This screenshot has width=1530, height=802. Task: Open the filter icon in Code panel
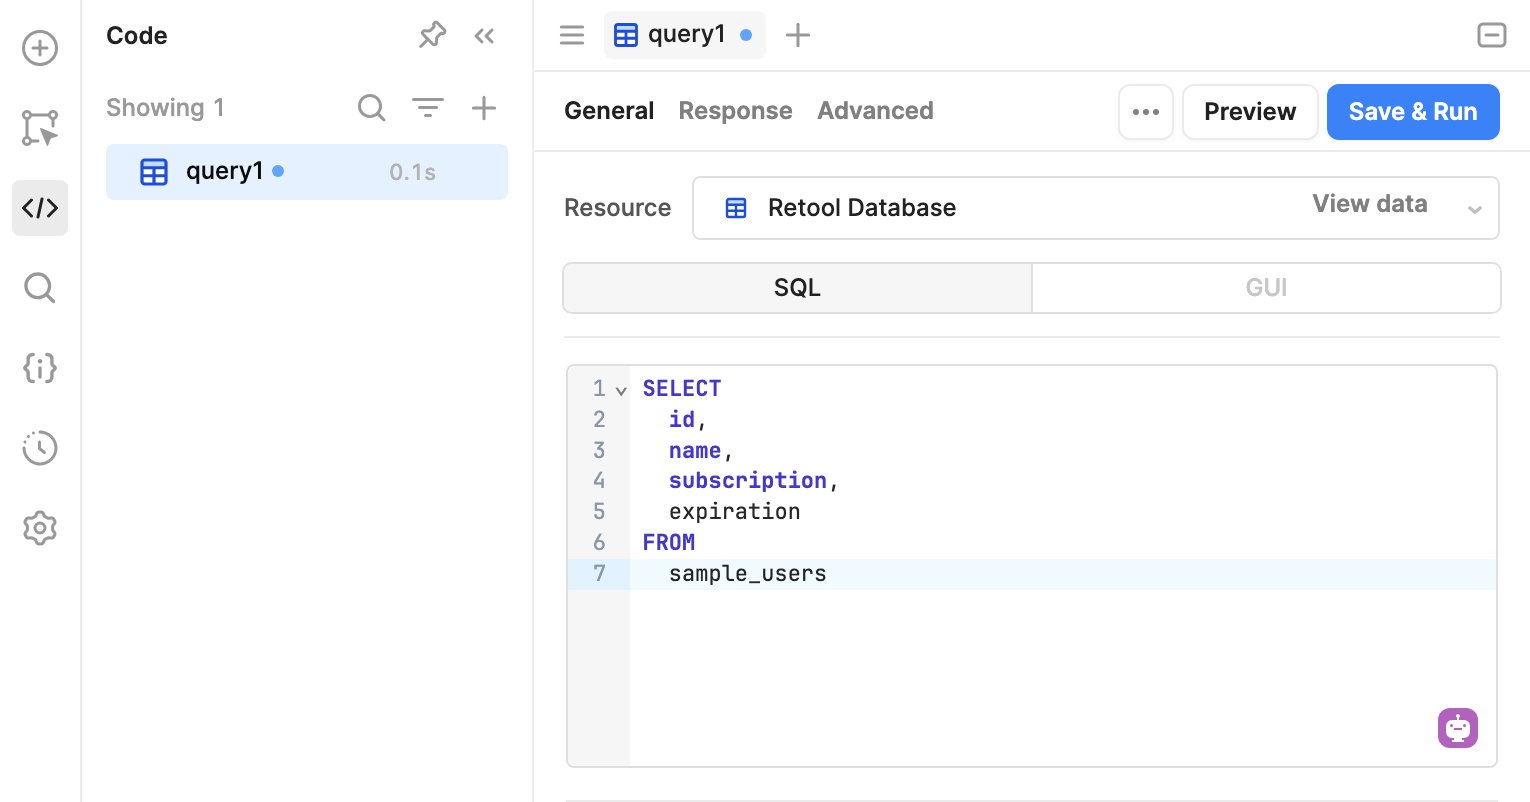coord(428,108)
